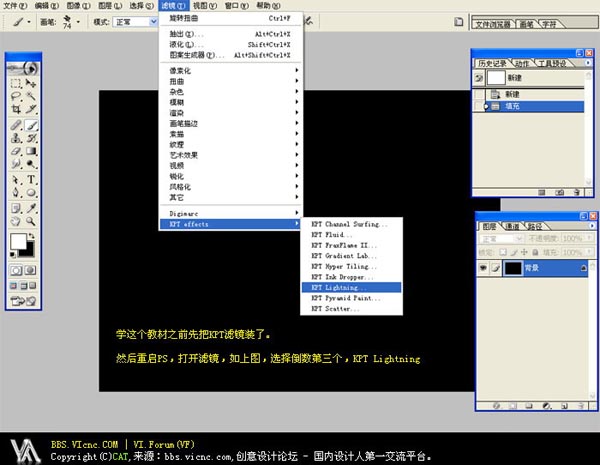
Task: Click new document from state icon
Action: tap(542, 193)
